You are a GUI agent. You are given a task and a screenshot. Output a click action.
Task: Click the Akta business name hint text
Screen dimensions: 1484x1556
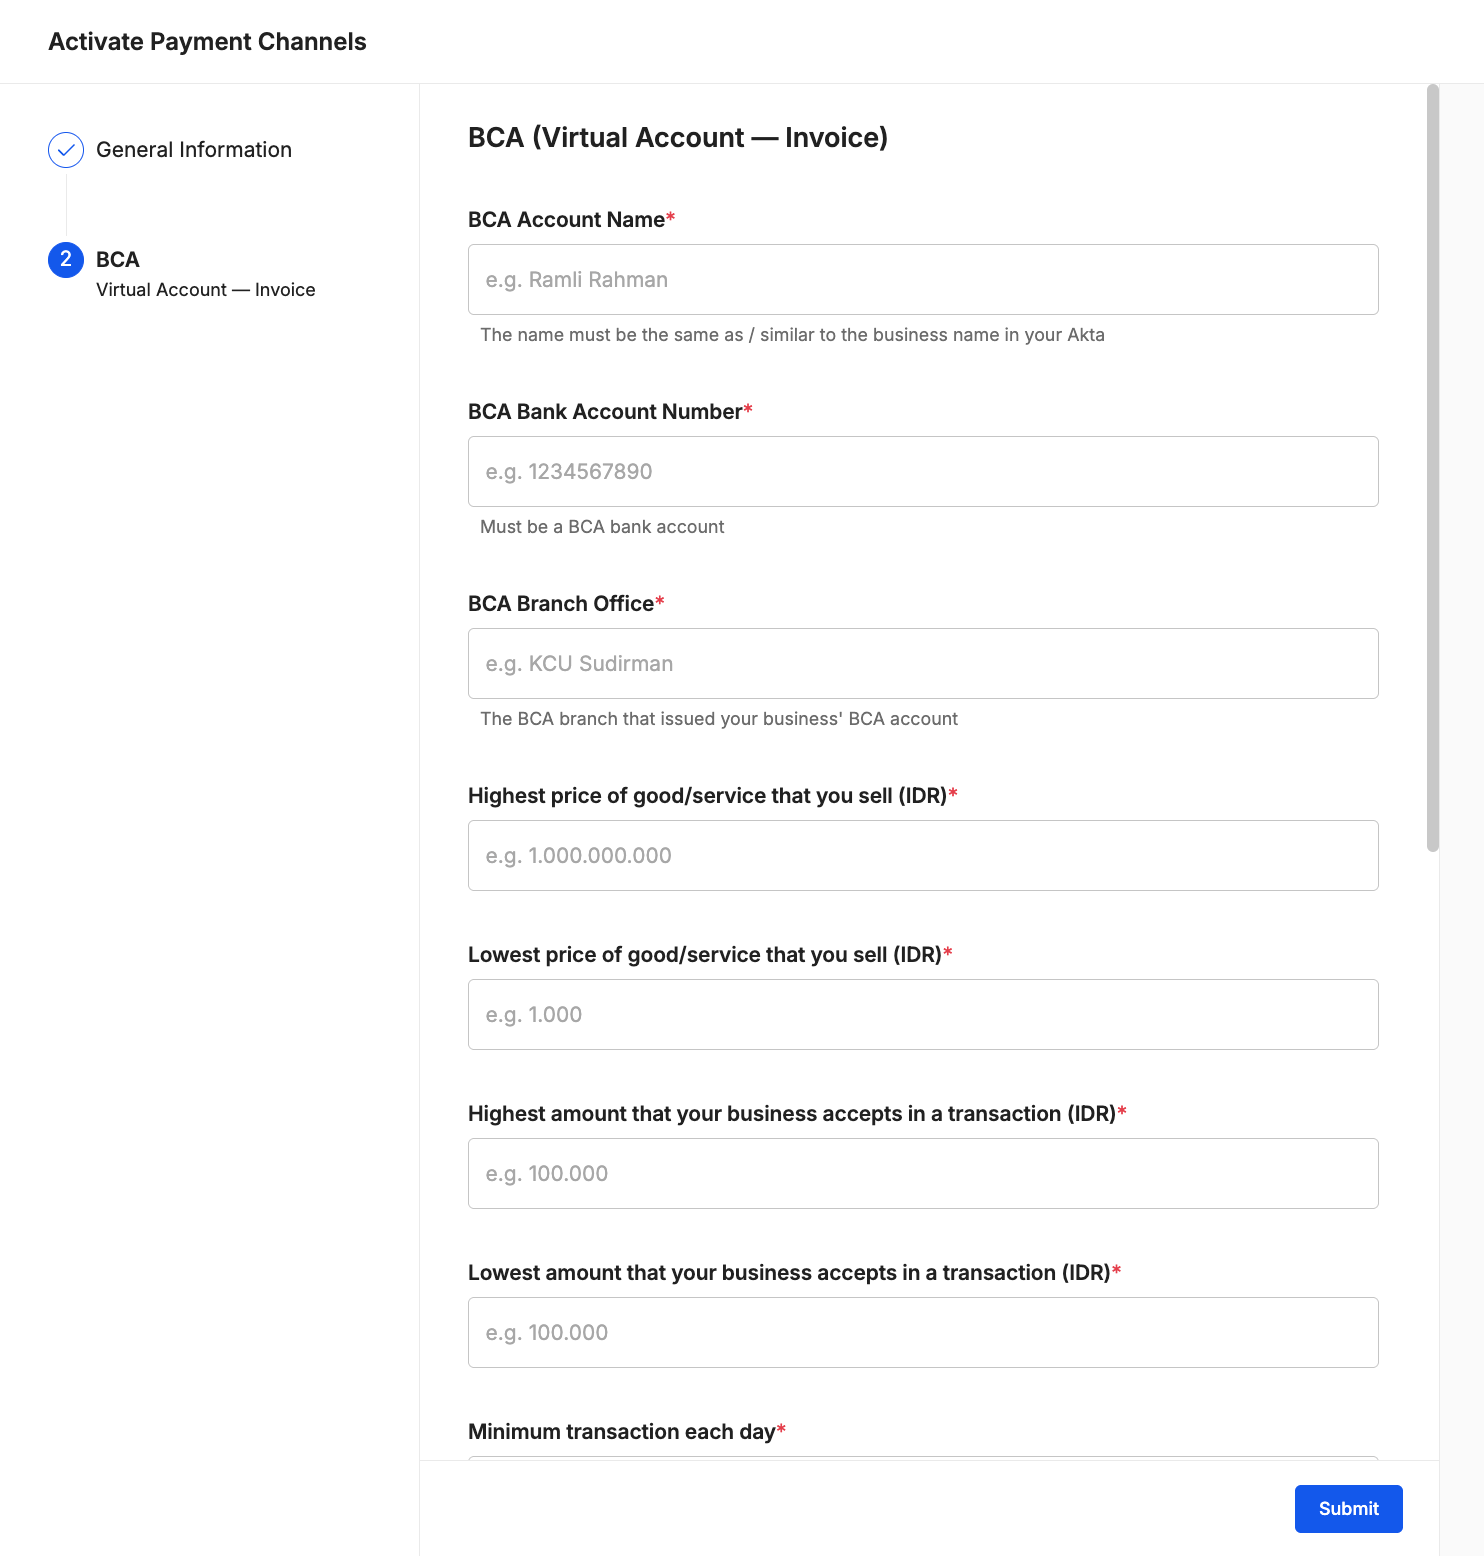point(792,334)
